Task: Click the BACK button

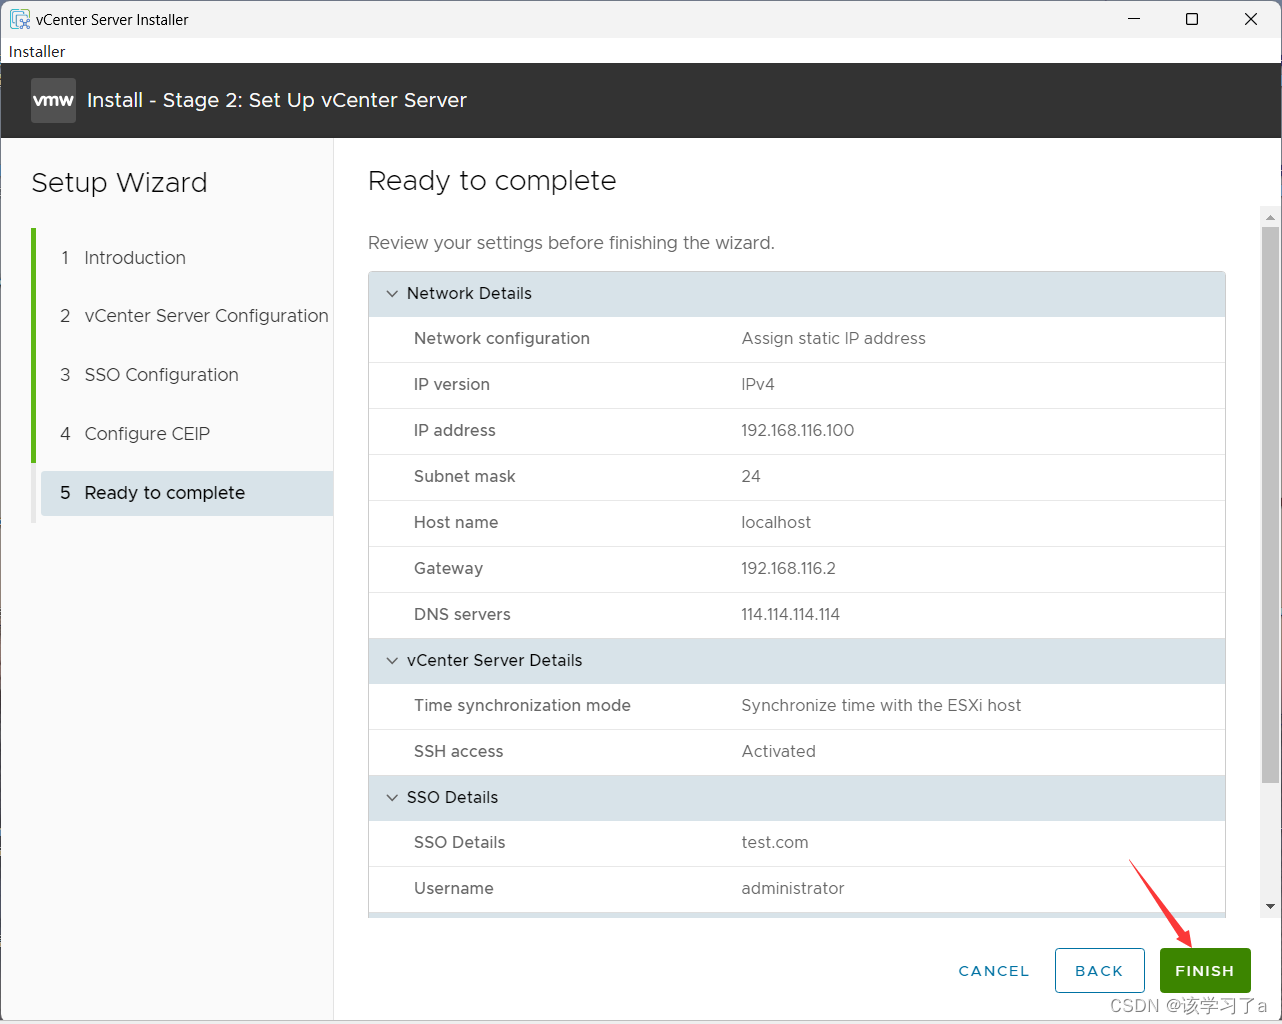Action: pos(1100,970)
